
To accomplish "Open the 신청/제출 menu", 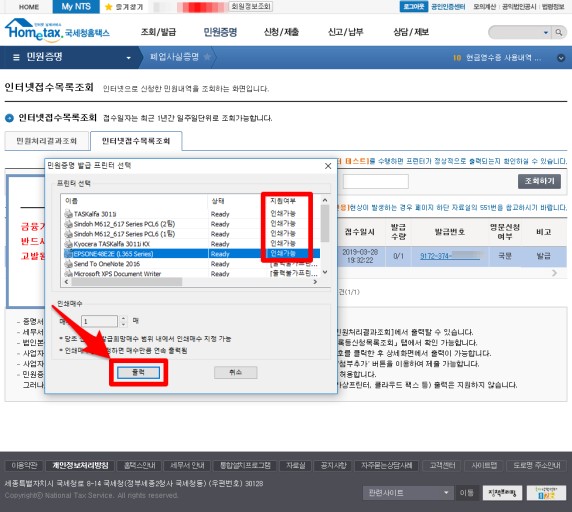I will point(281,32).
